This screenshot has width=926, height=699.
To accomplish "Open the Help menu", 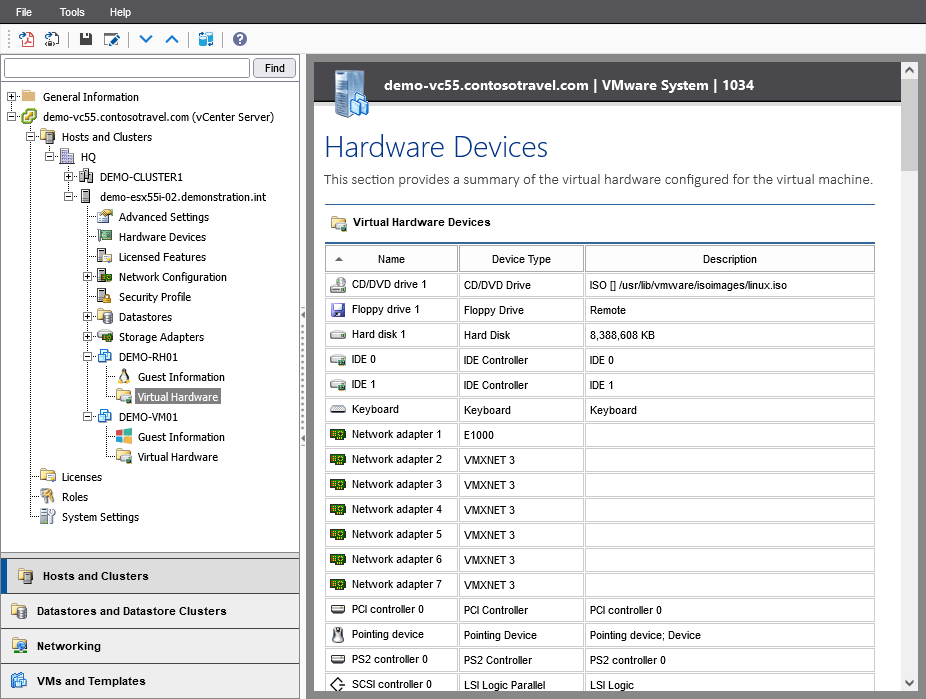I will click(120, 12).
